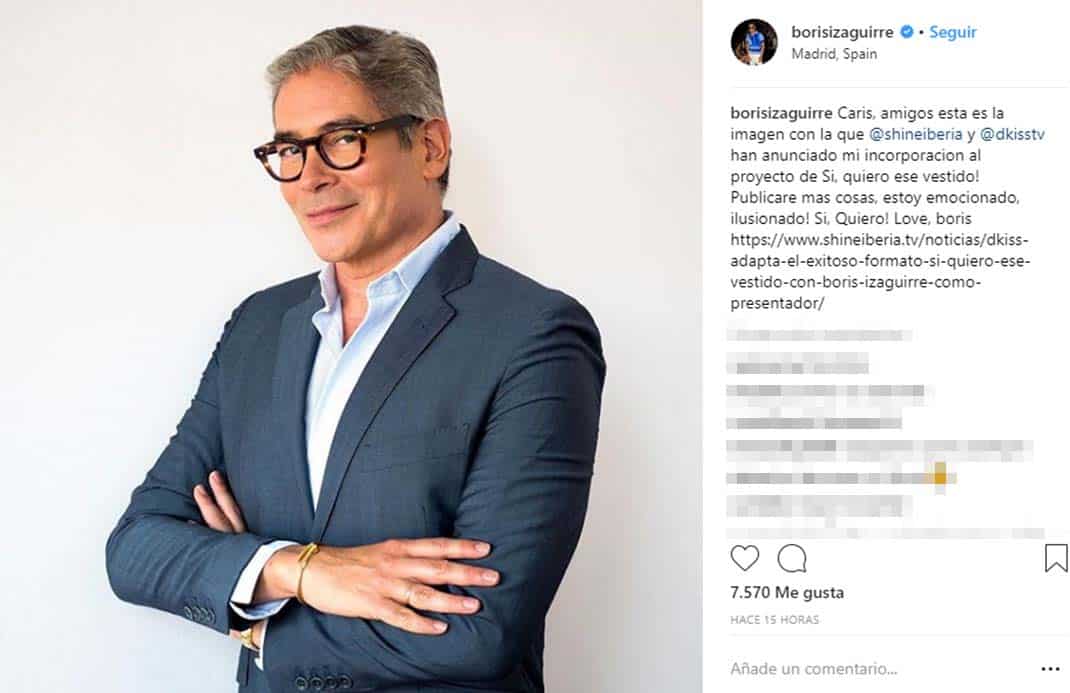This screenshot has width=1070, height=693.
Task: Click the last blurred comment above the icons
Action: click(x=885, y=533)
